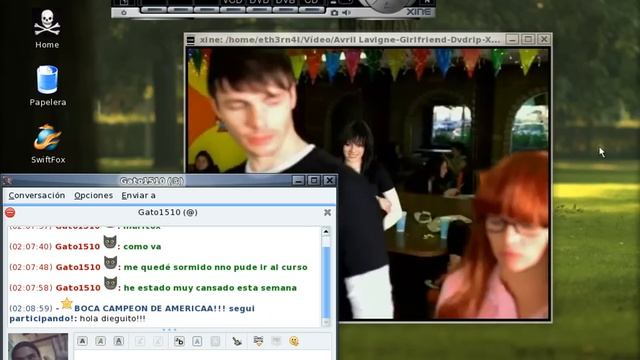Open the Opciones menu

[93, 196]
